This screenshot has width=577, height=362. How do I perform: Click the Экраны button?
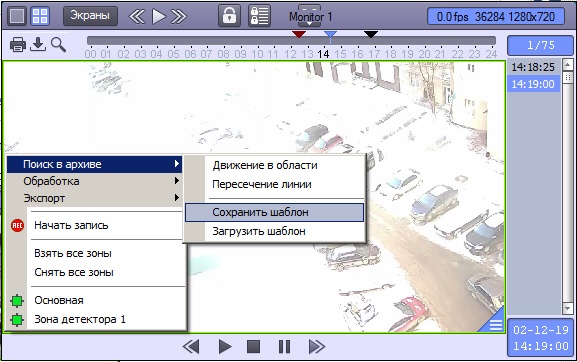click(90, 16)
